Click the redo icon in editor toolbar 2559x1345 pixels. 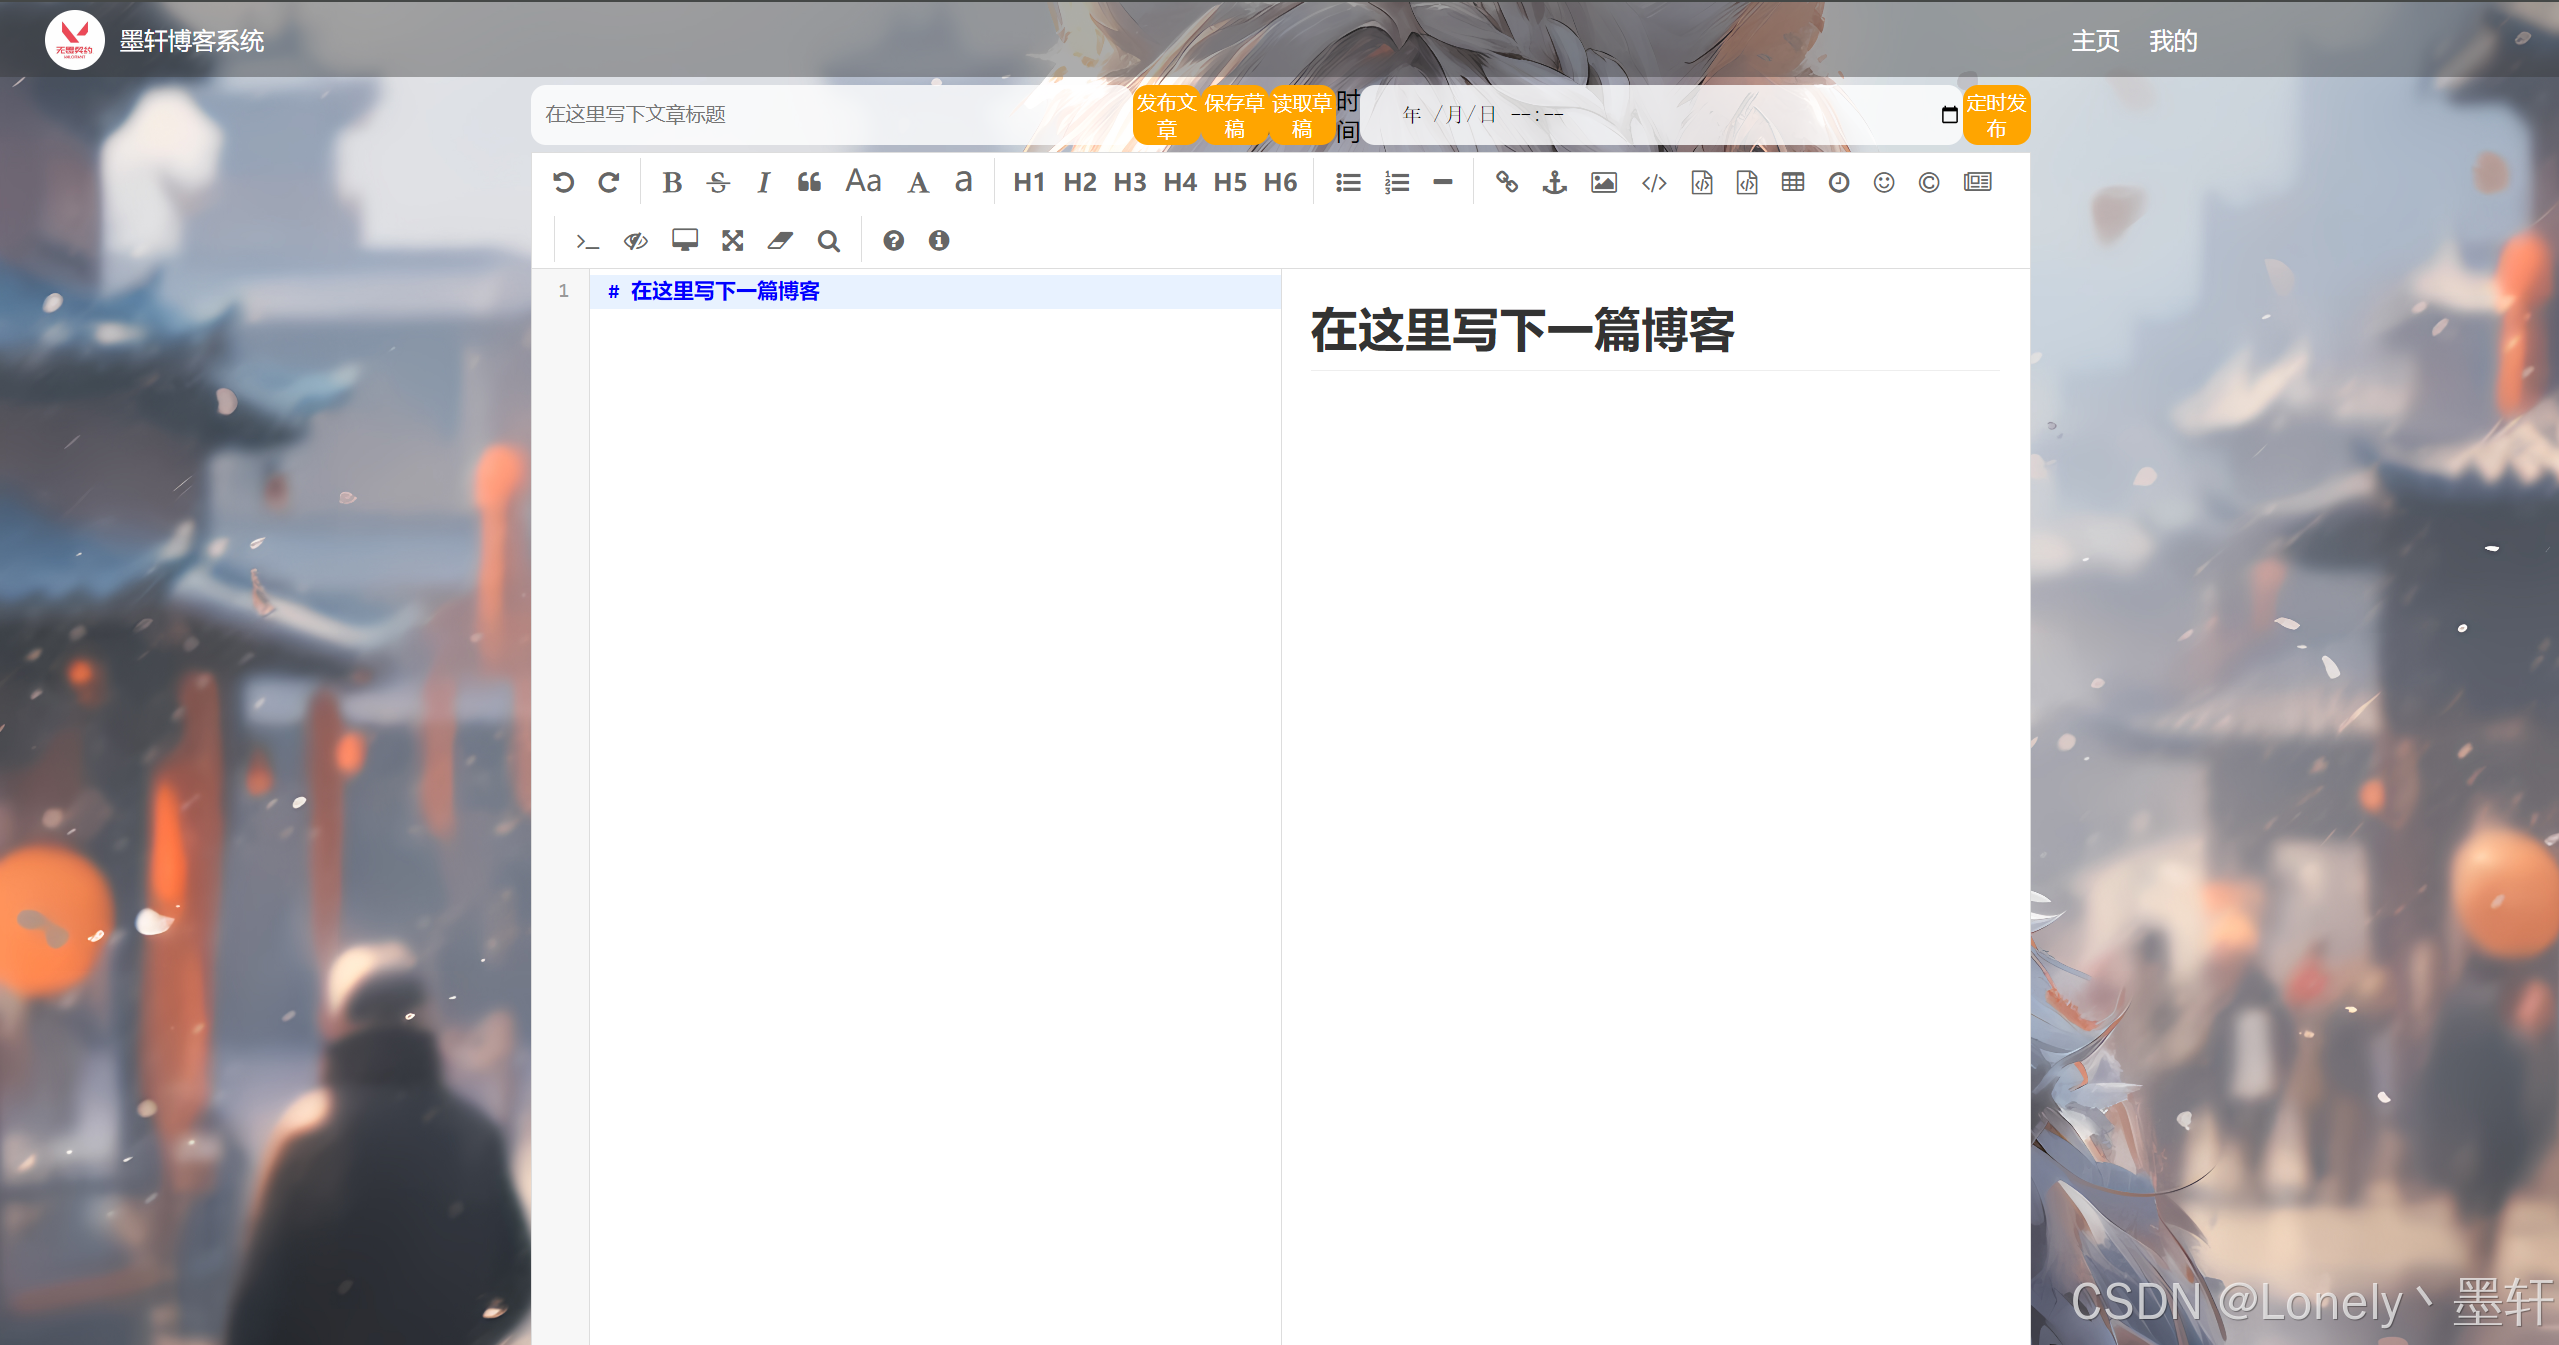609,182
